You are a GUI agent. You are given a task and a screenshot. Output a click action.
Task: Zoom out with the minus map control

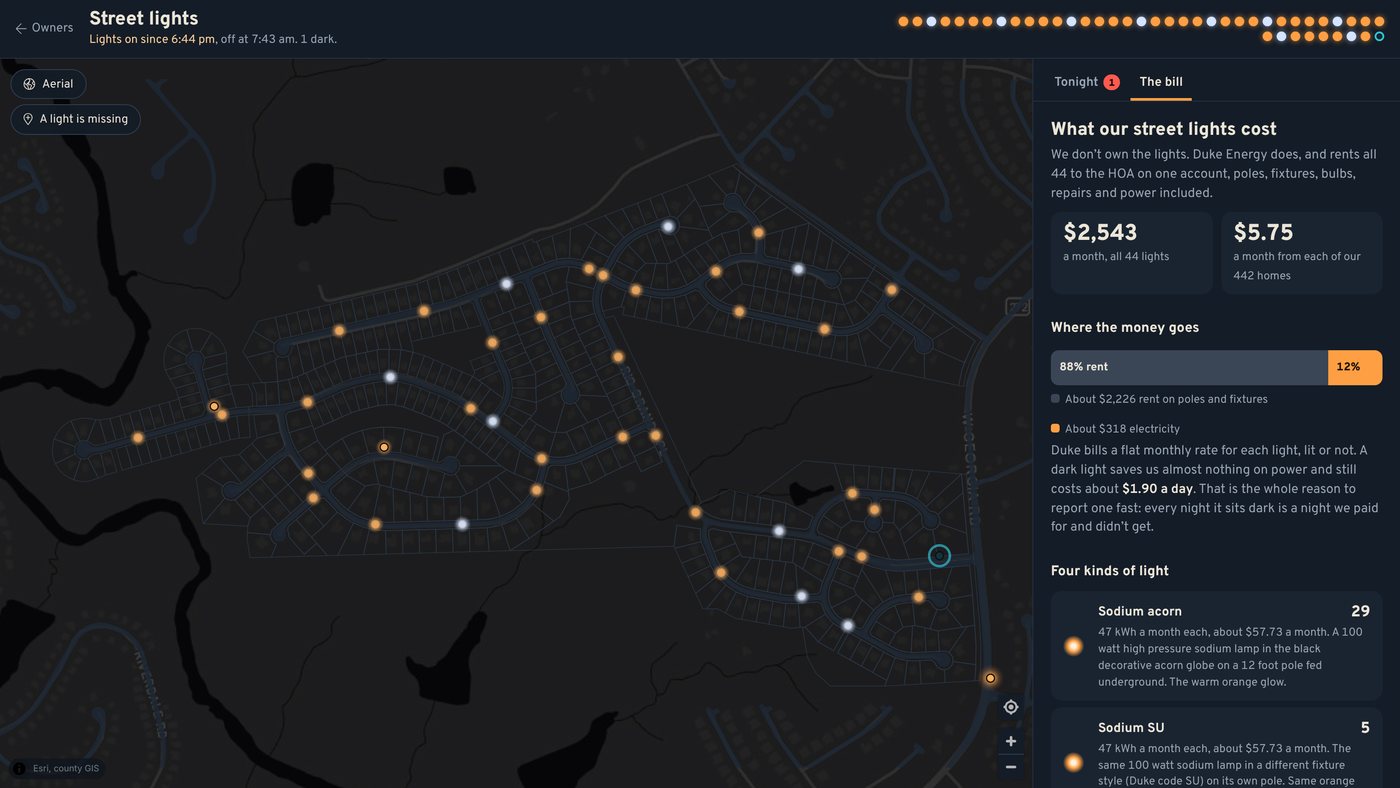(x=1010, y=767)
